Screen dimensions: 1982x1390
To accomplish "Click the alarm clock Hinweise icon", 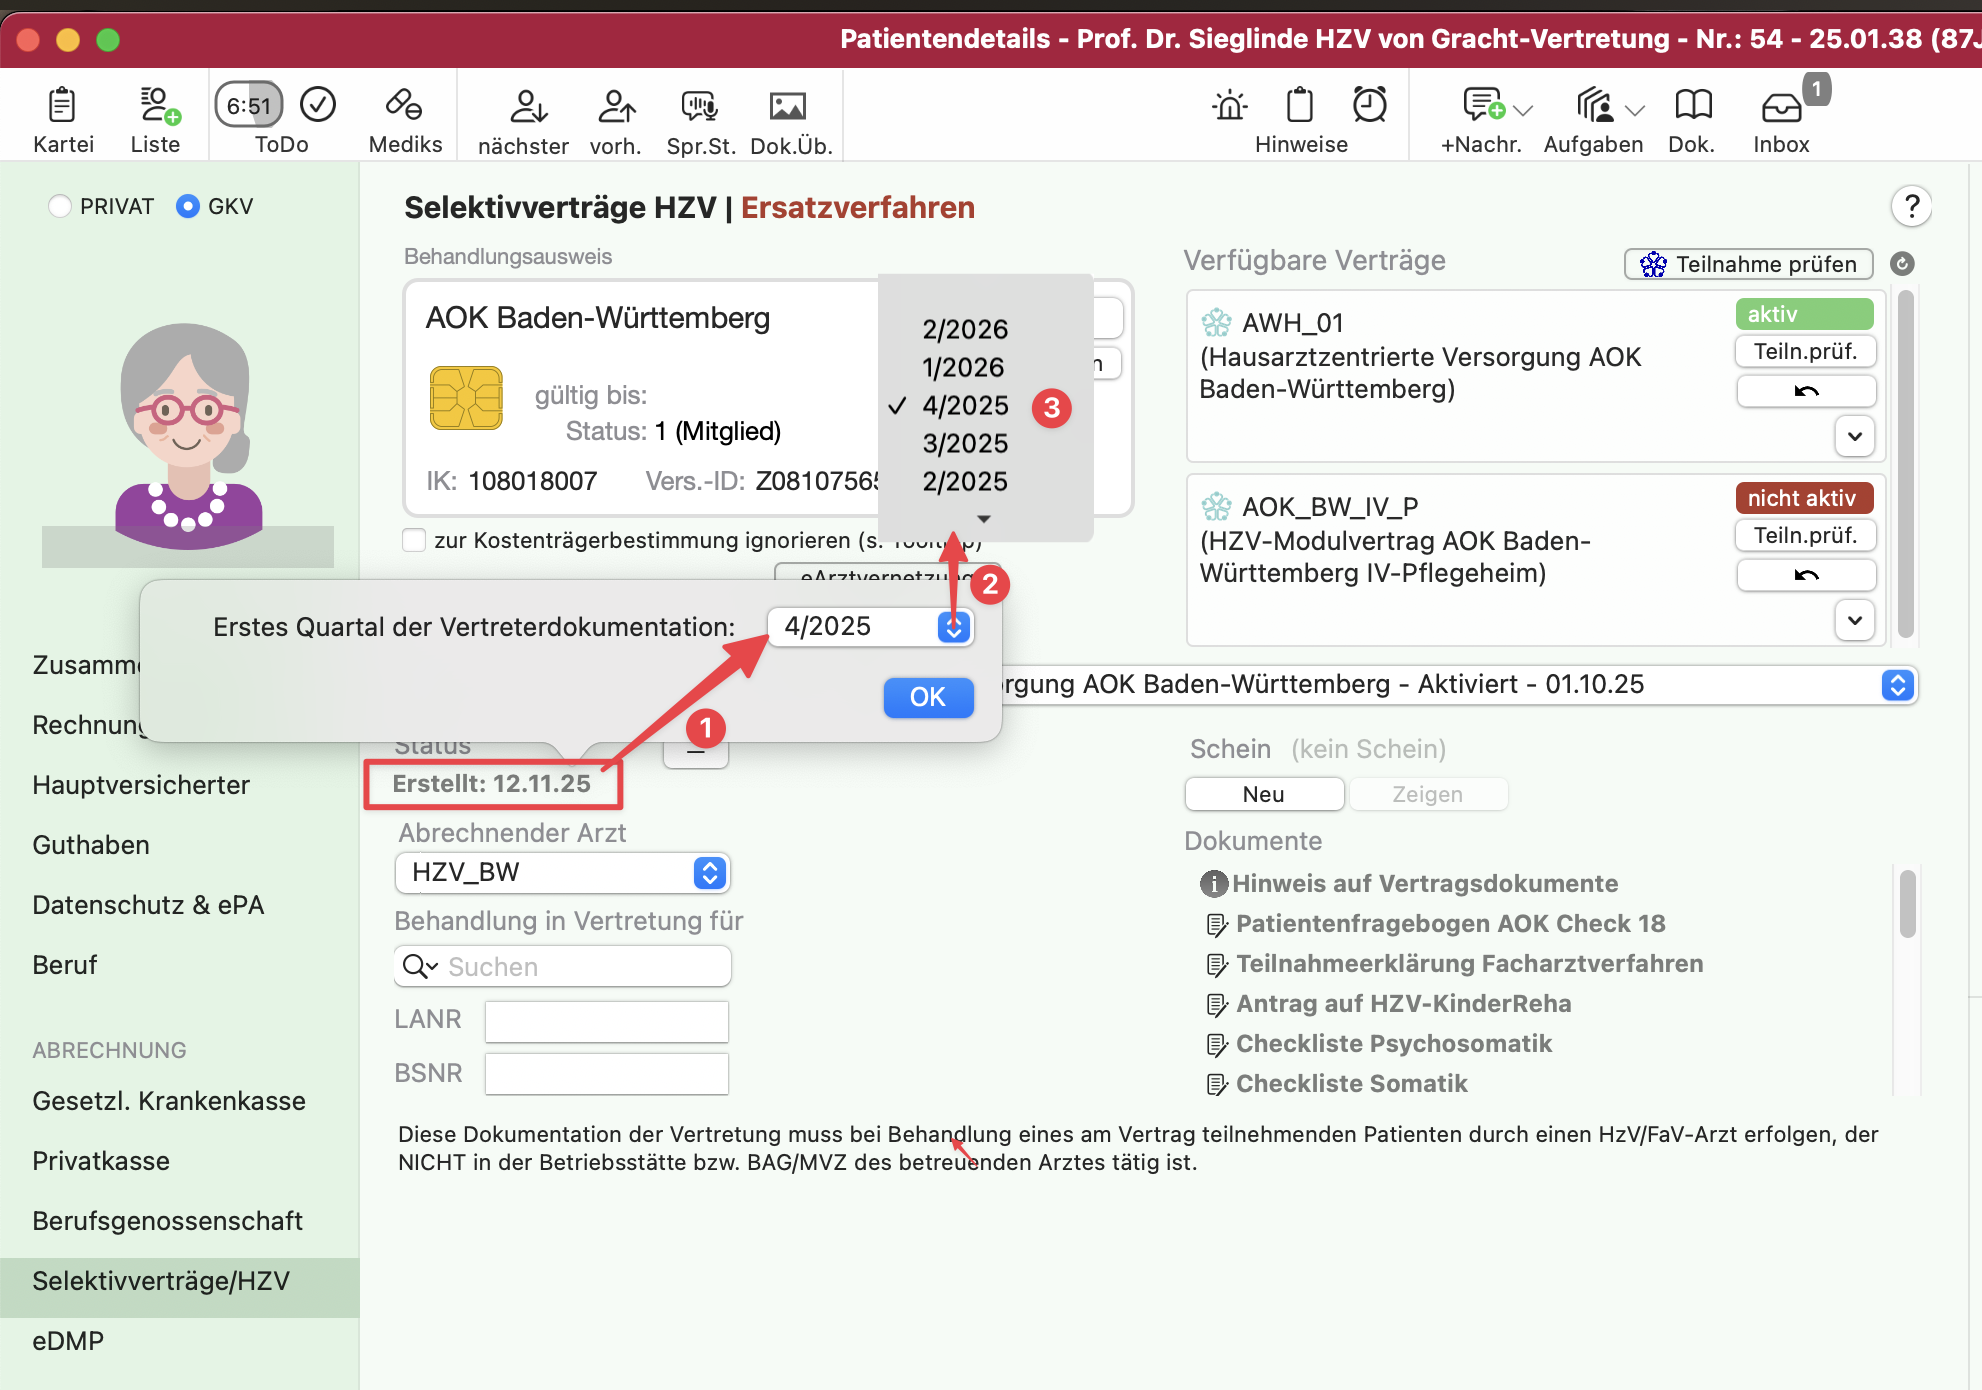I will pyautogui.click(x=1369, y=104).
